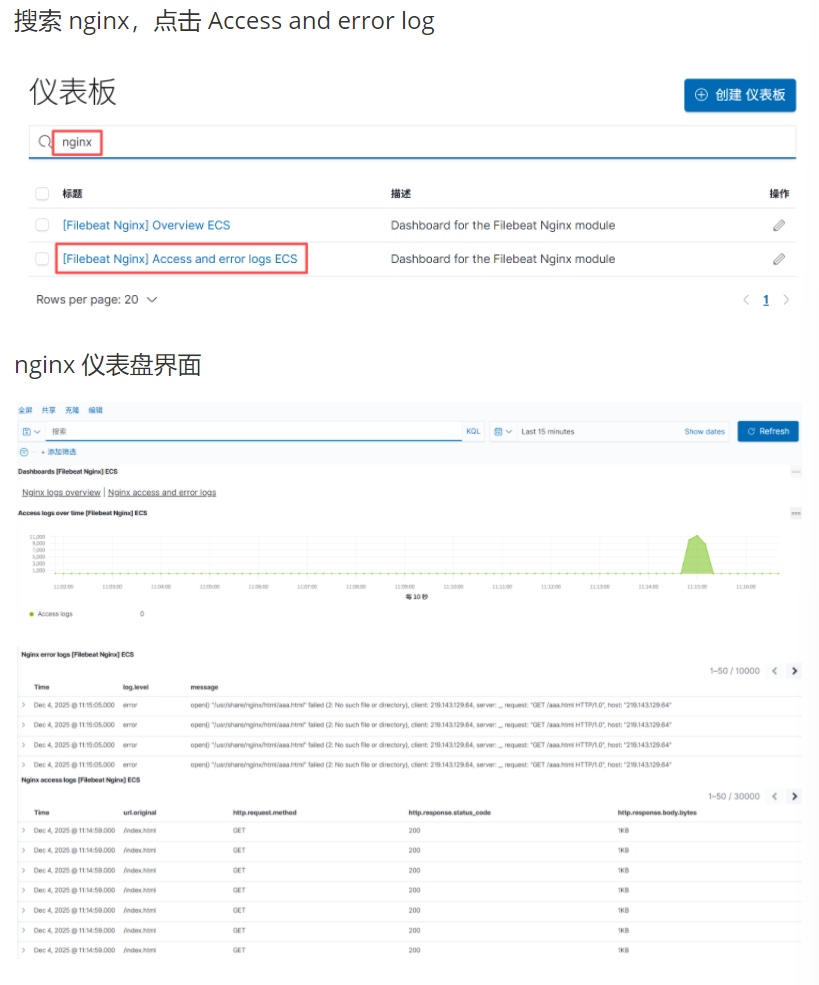Tick checkbox for Access and error logs ECS

click(x=42, y=259)
